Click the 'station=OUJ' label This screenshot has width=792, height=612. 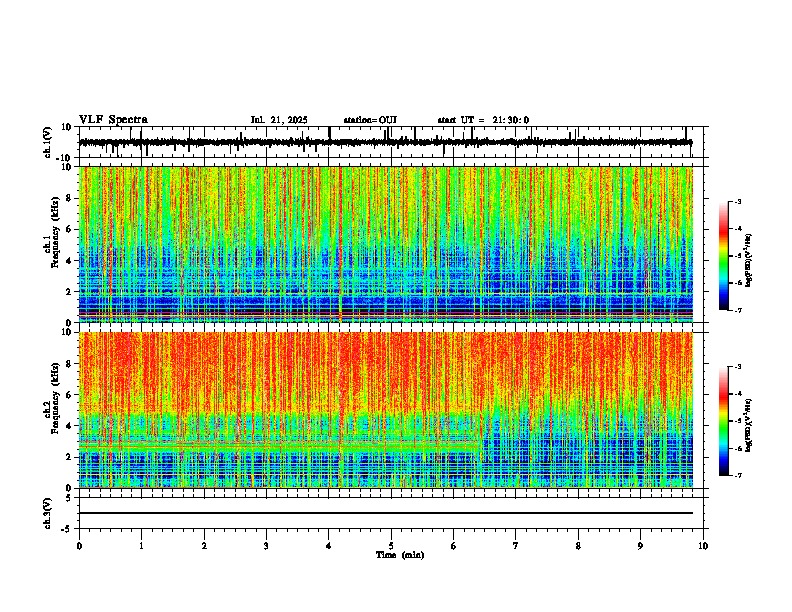[370, 120]
